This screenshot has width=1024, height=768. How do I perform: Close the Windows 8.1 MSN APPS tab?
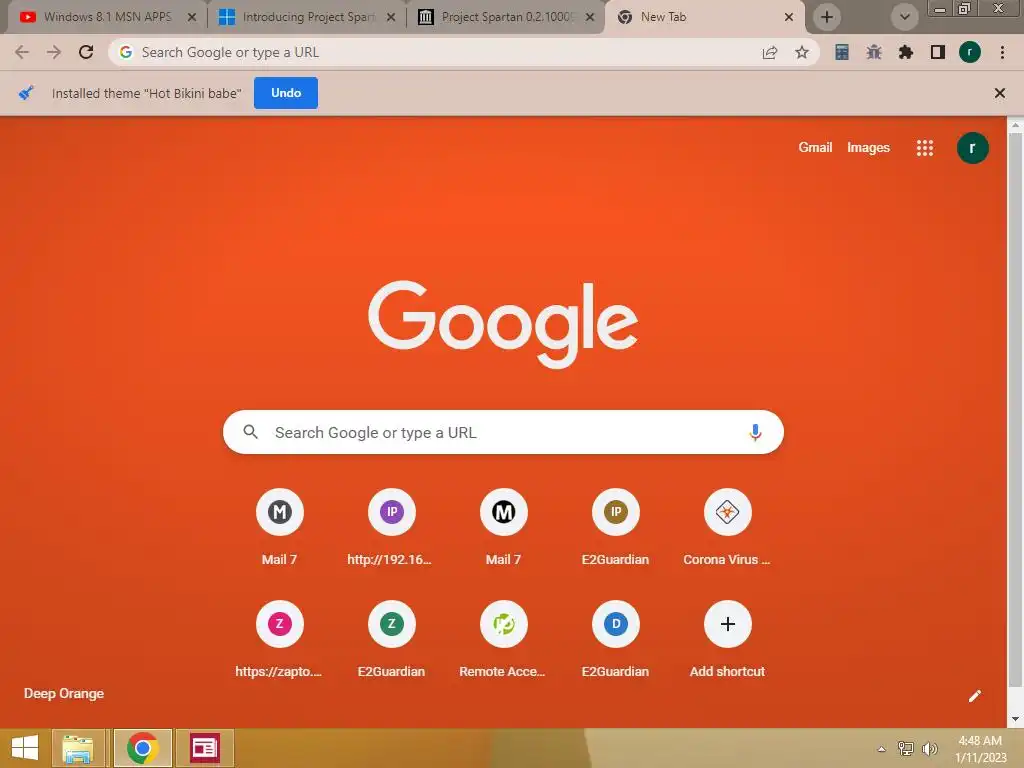[x=192, y=18]
